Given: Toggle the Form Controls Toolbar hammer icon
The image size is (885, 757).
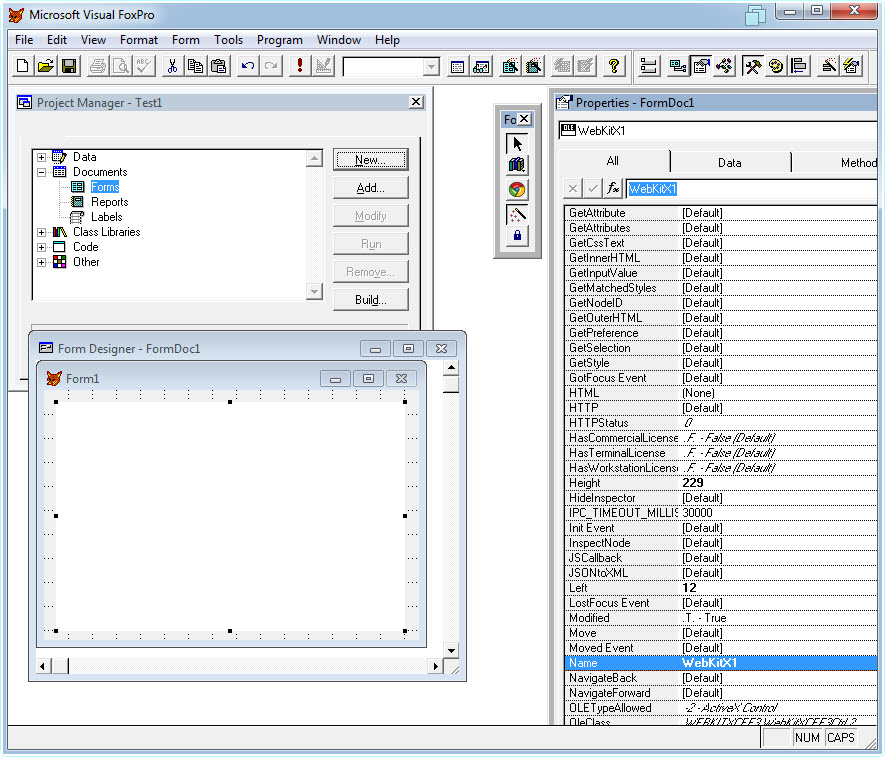Looking at the screenshot, I should coord(752,67).
